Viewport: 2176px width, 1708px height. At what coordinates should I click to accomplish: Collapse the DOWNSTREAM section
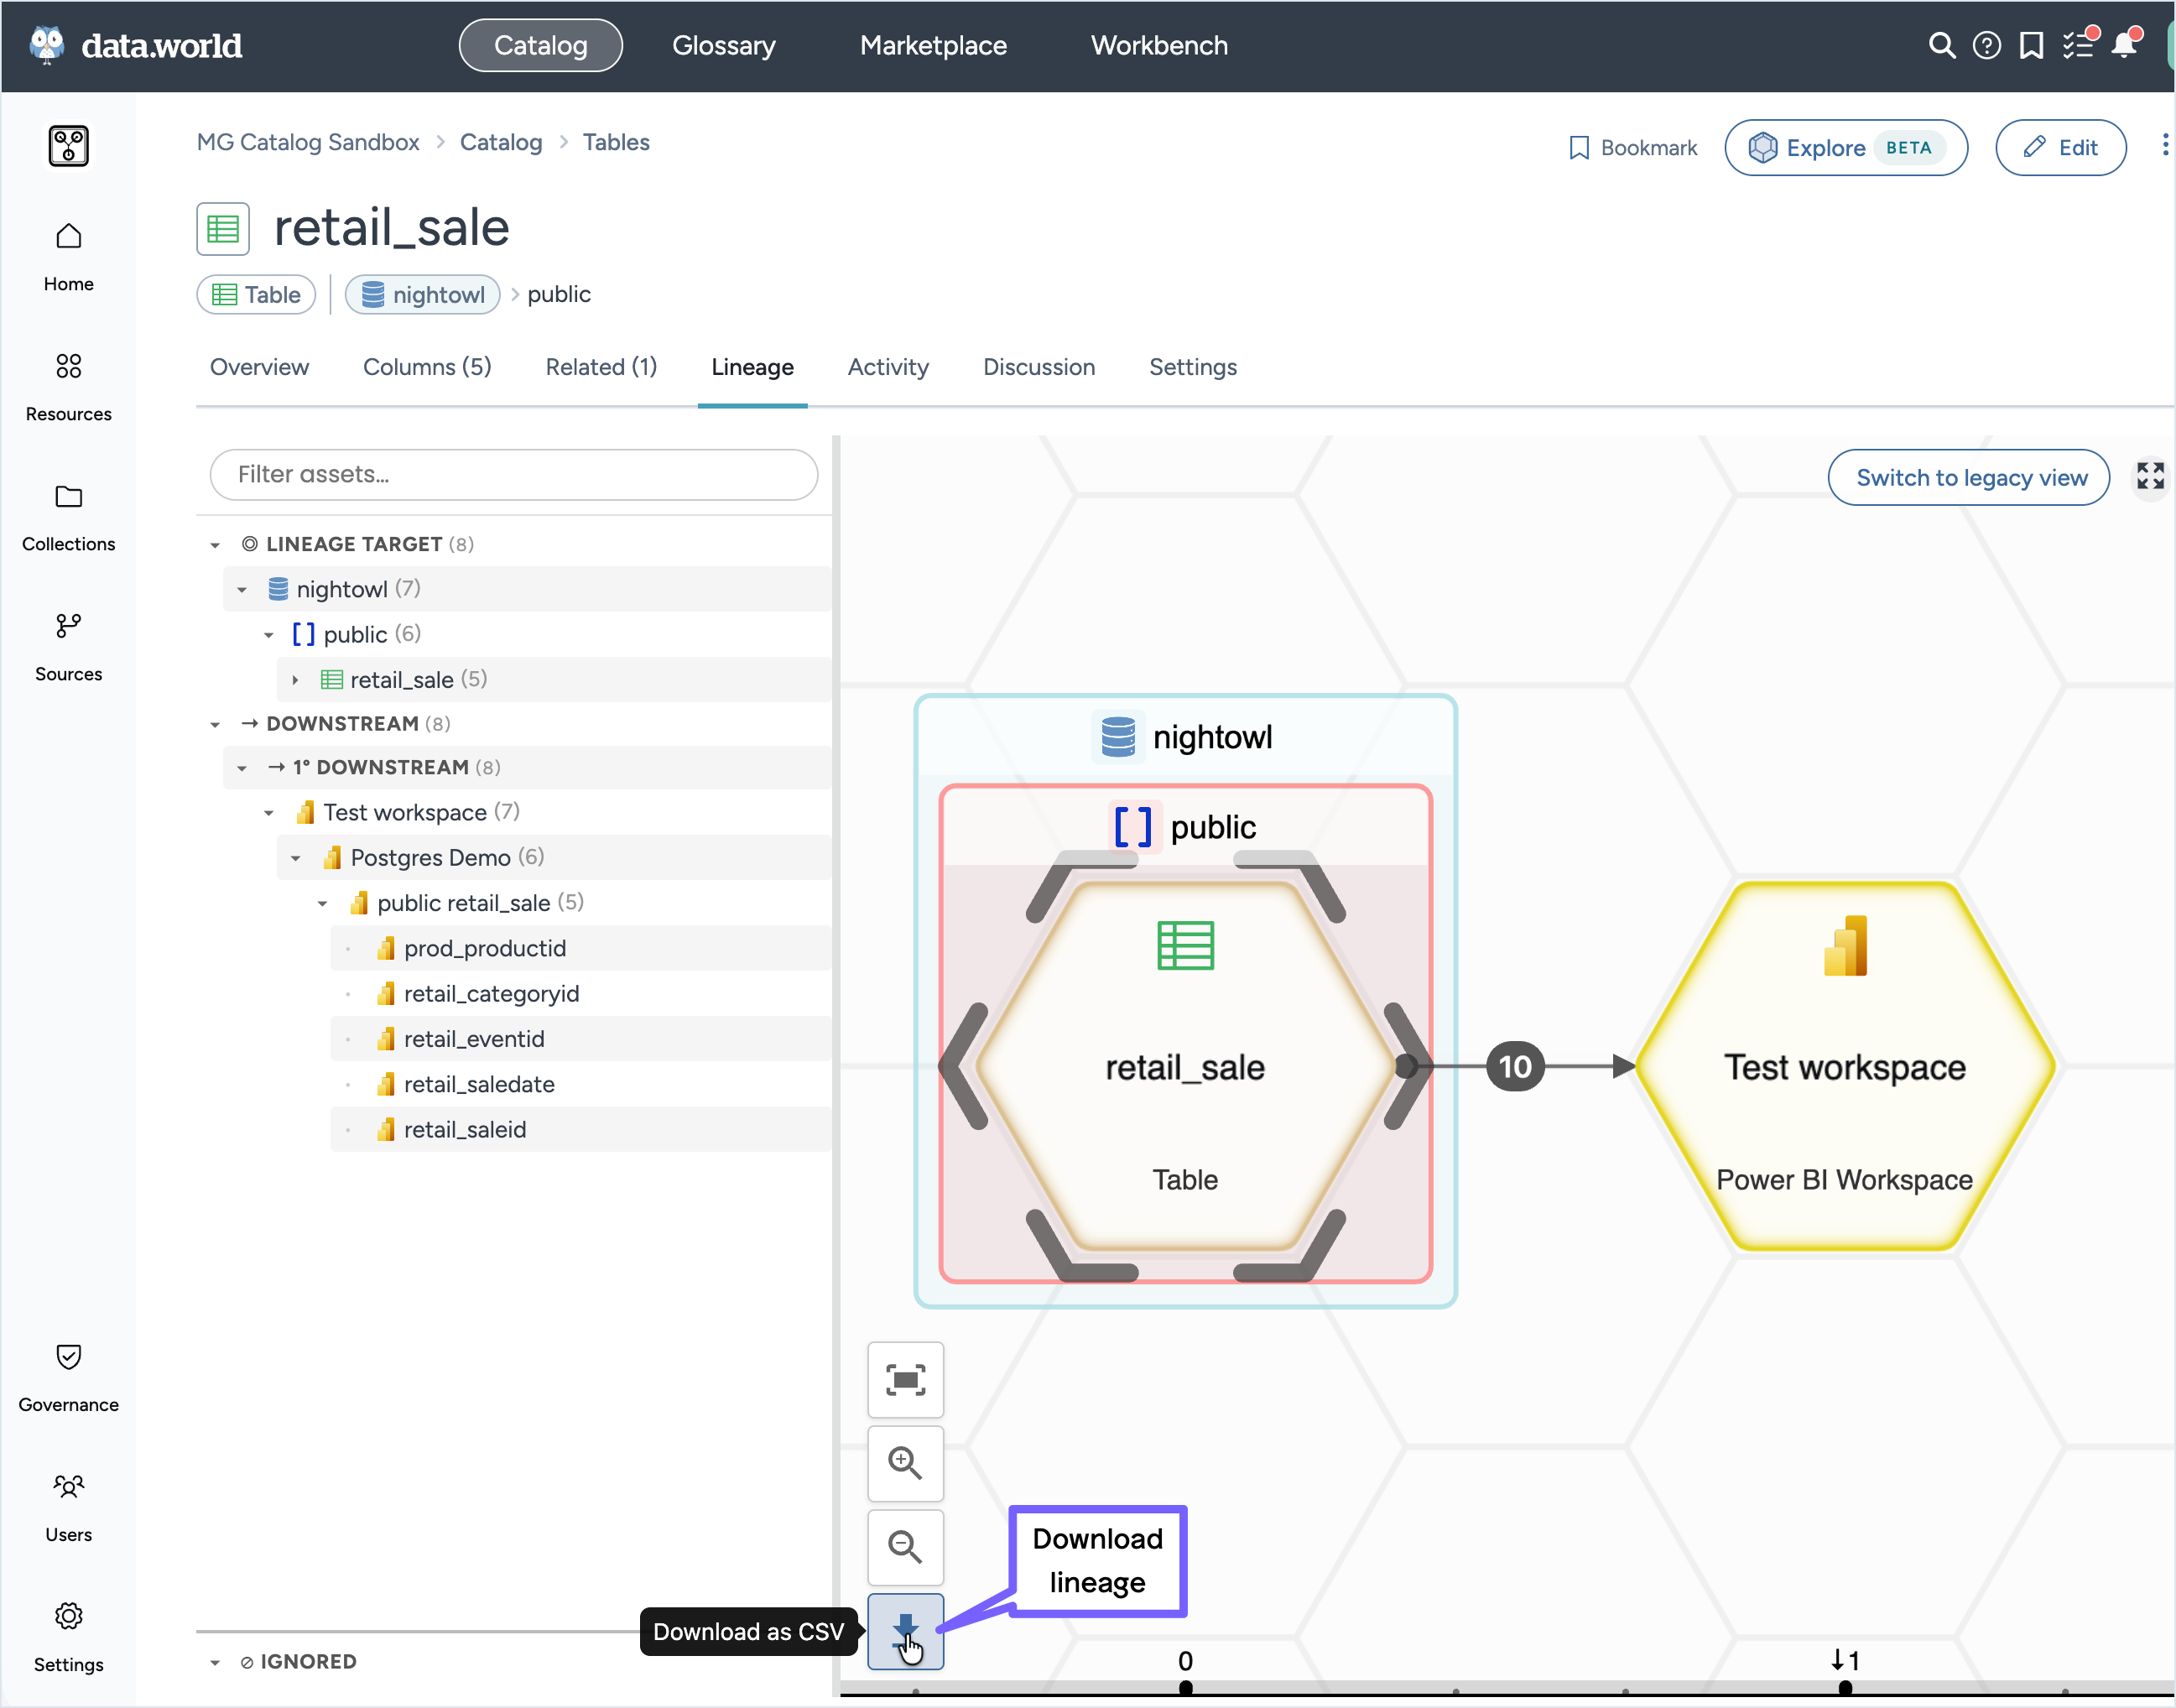215,724
